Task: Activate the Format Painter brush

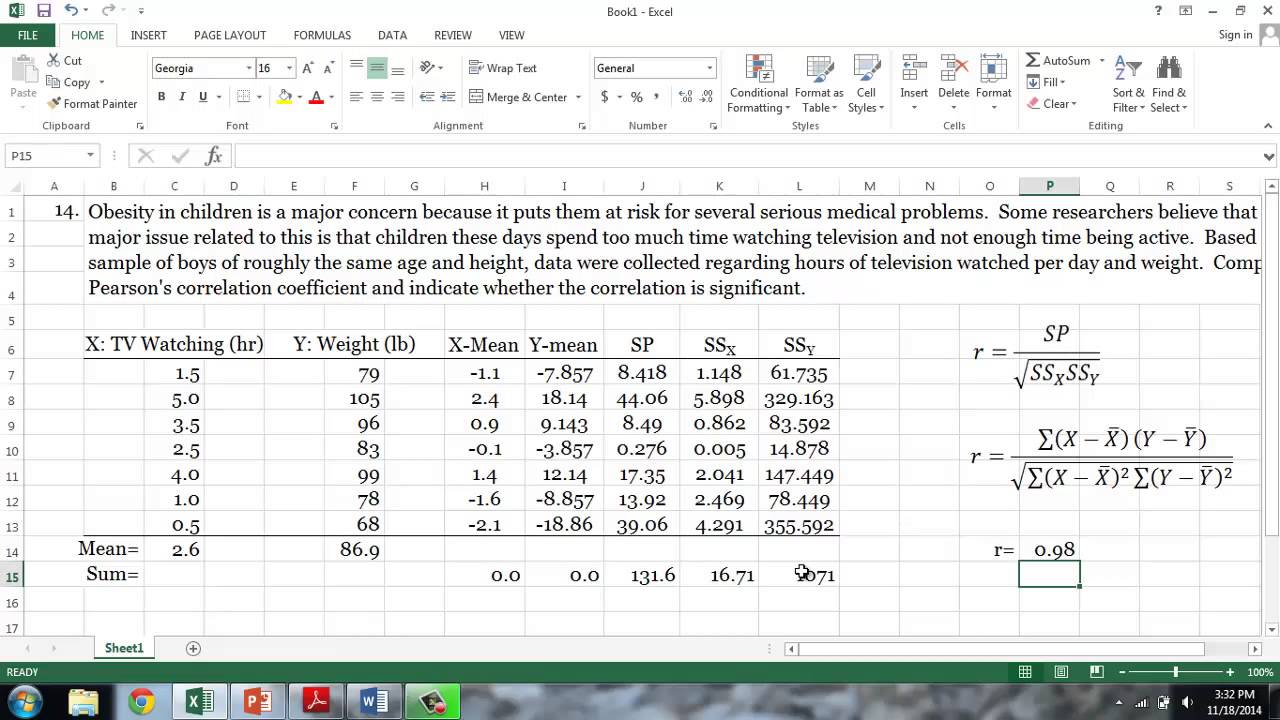Action: click(x=92, y=103)
